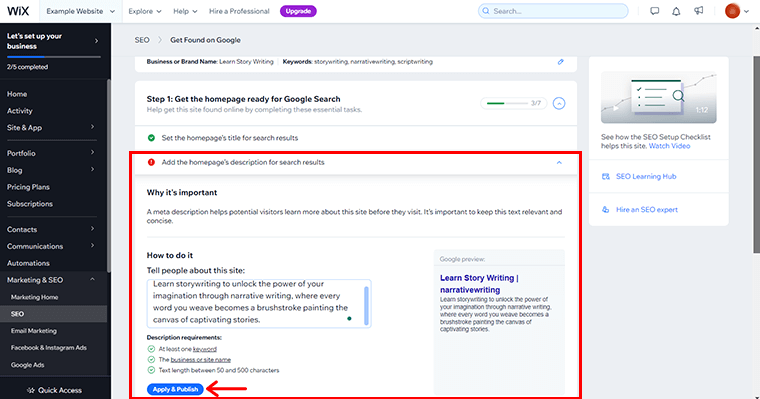Click the Wix logo
The width and height of the screenshot is (760, 399).
click(18, 11)
